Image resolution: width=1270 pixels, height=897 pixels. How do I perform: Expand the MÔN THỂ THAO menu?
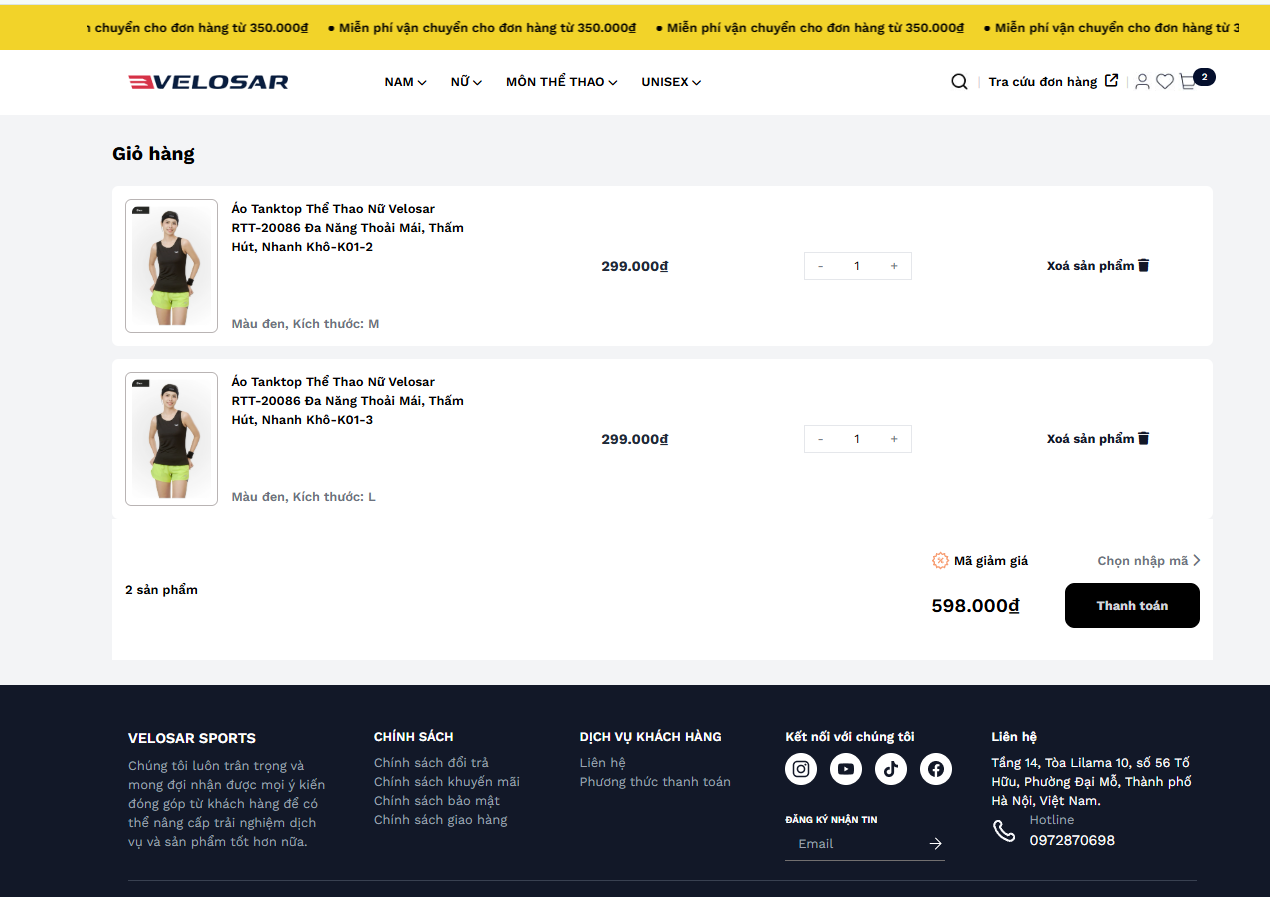click(562, 82)
